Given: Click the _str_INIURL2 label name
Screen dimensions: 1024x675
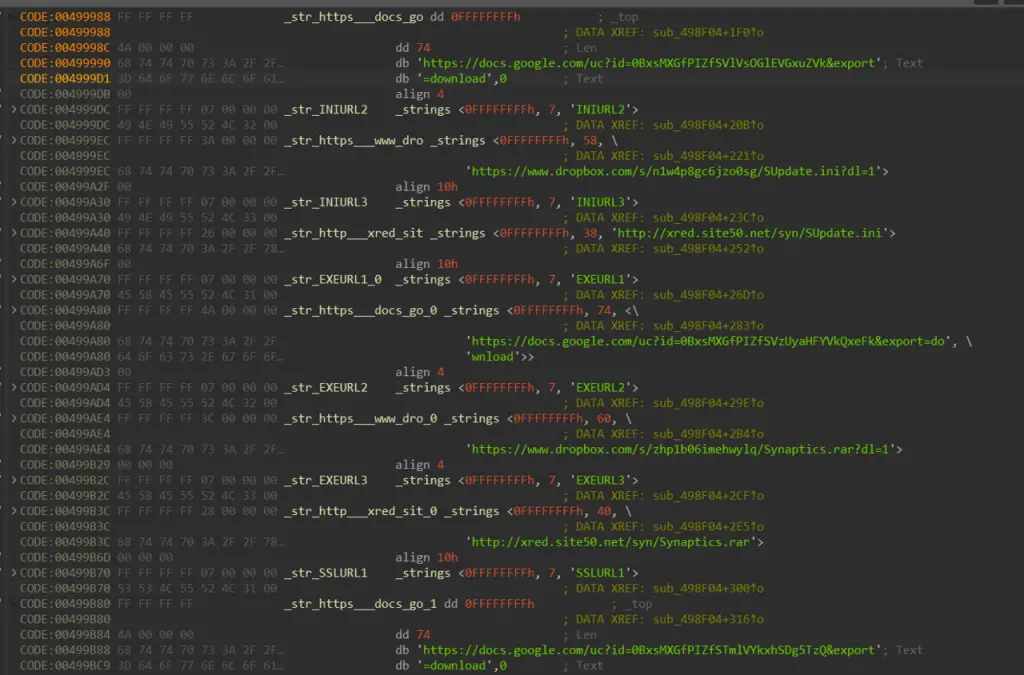Looking at the screenshot, I should (x=325, y=110).
